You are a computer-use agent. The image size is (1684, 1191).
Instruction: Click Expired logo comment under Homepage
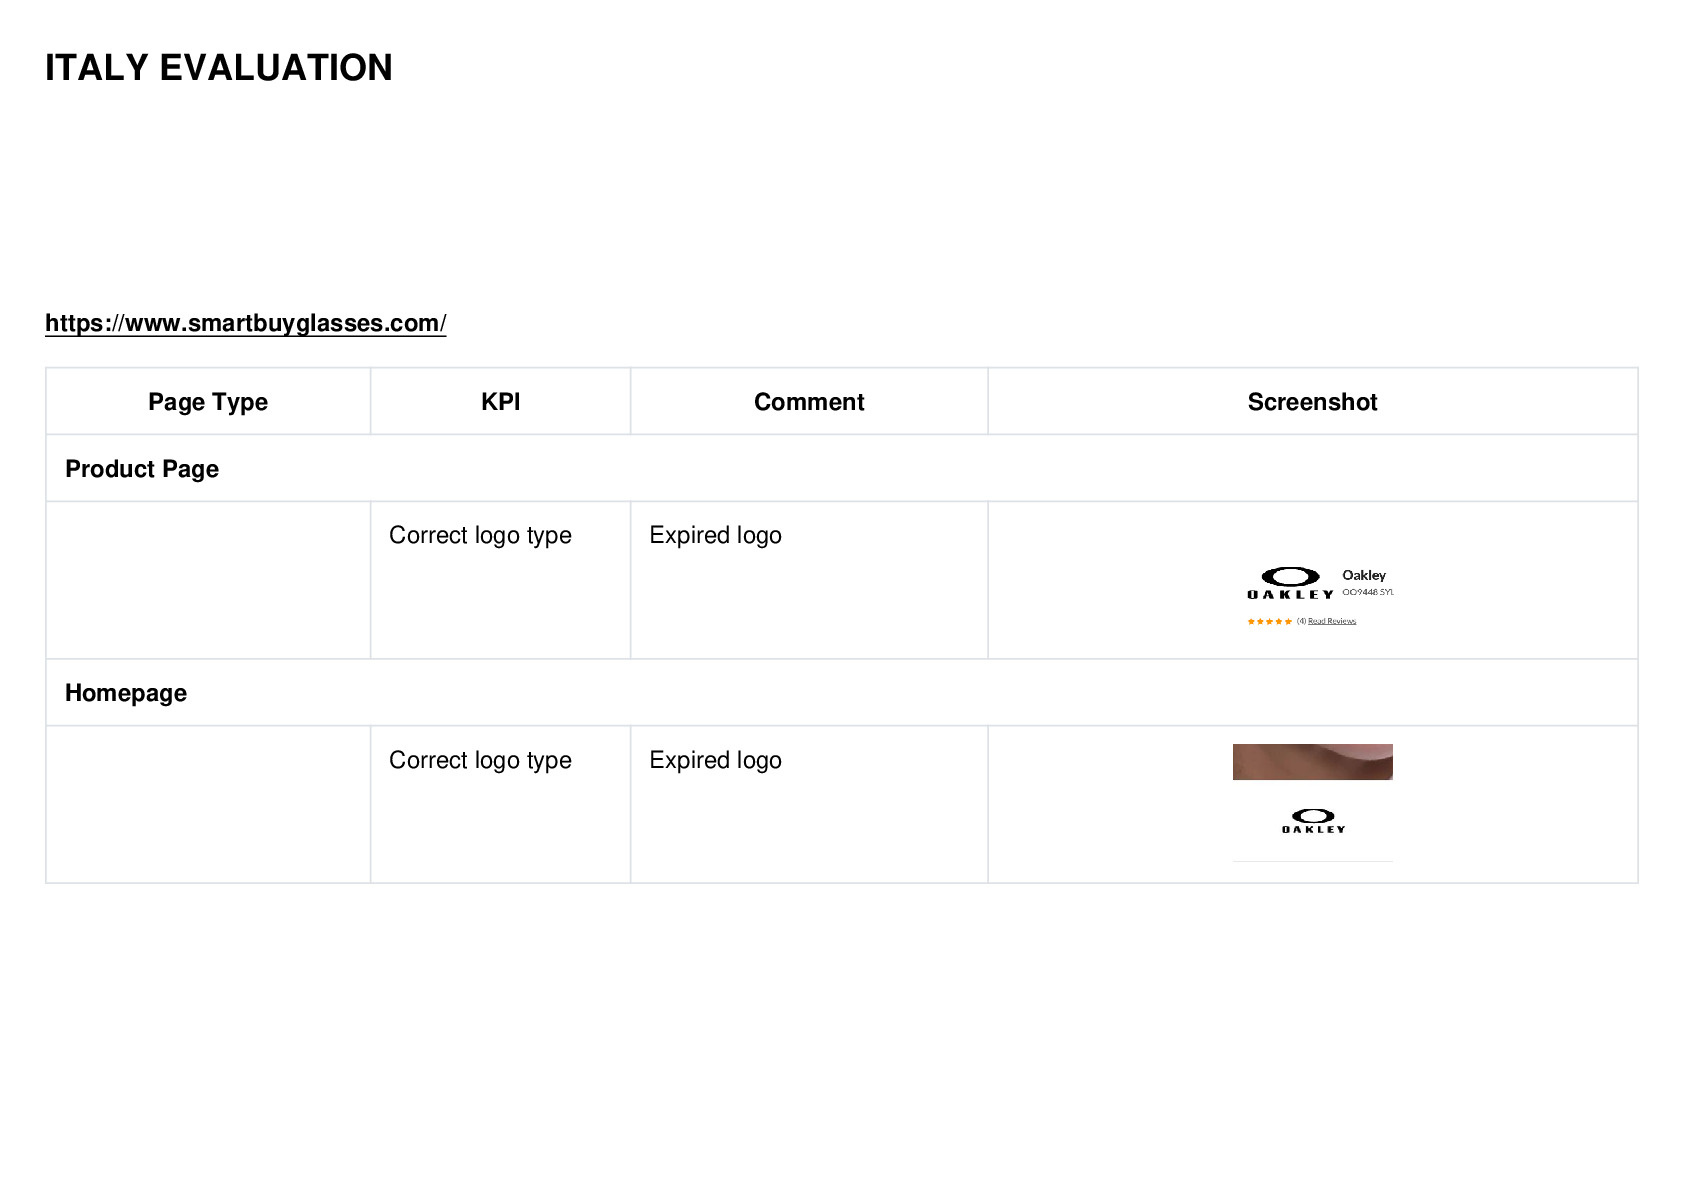(715, 760)
